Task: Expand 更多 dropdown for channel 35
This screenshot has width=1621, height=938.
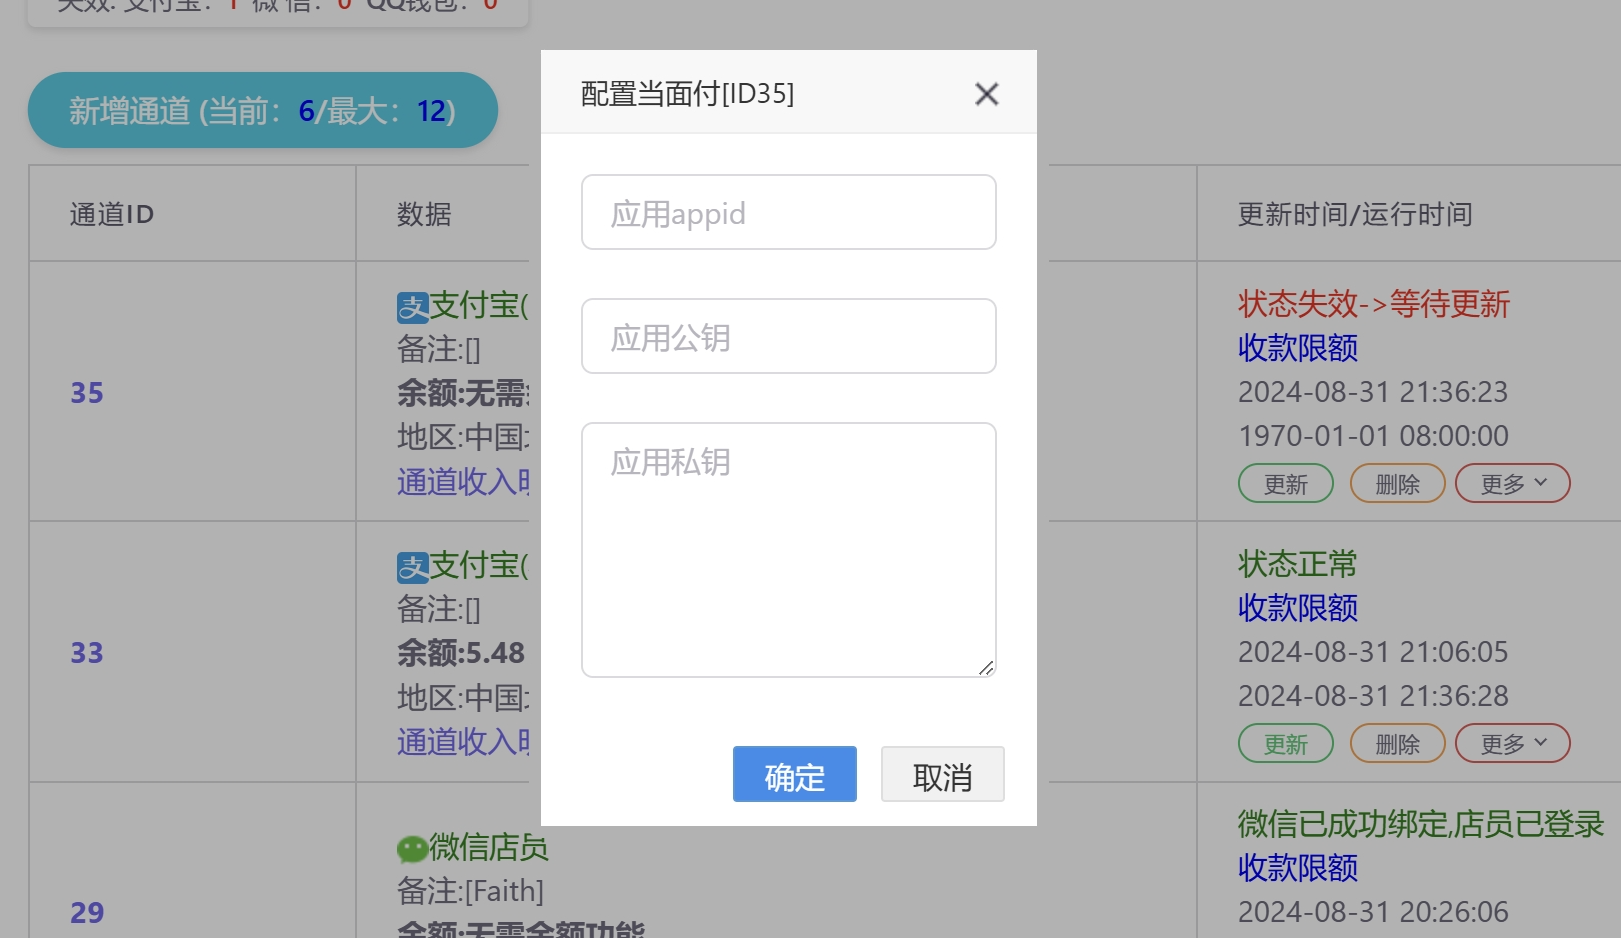Action: pos(1512,484)
